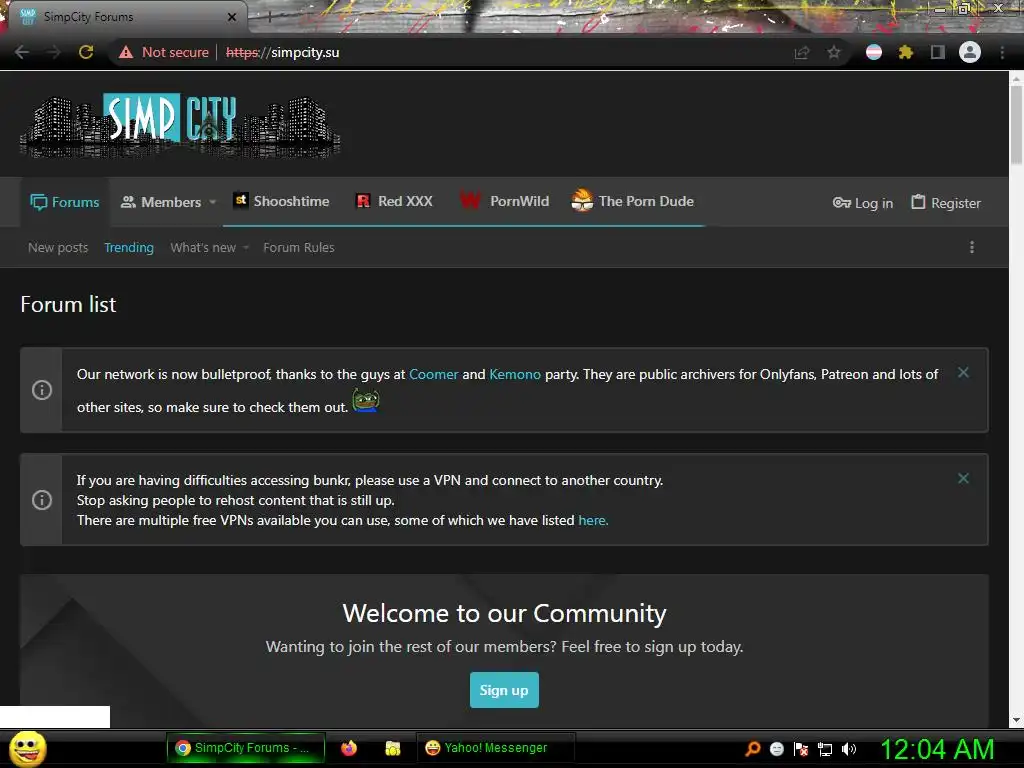Viewport: 1024px width, 768px height.
Task: Open the Chrome three-dot menu
Action: coord(1002,52)
